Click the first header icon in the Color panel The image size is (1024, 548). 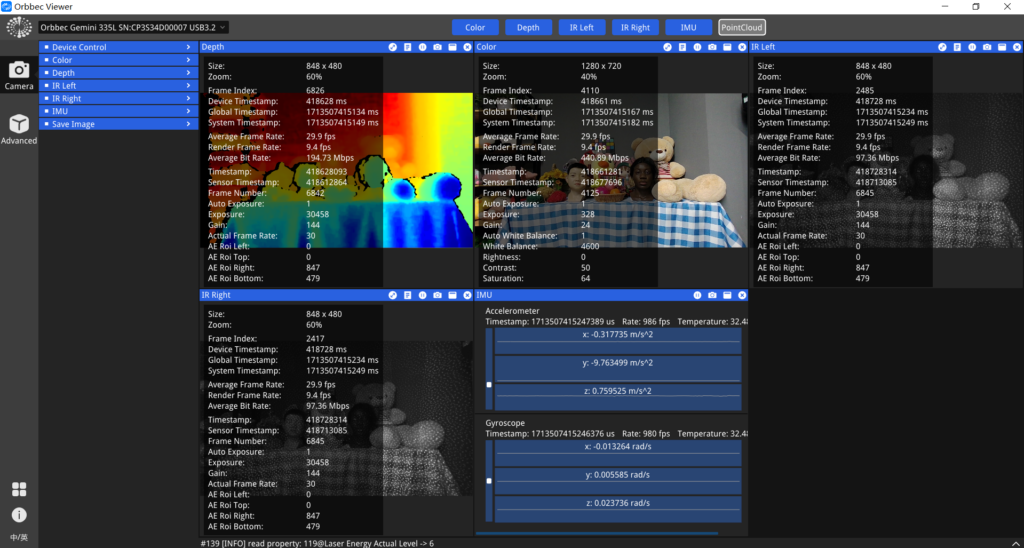668,47
